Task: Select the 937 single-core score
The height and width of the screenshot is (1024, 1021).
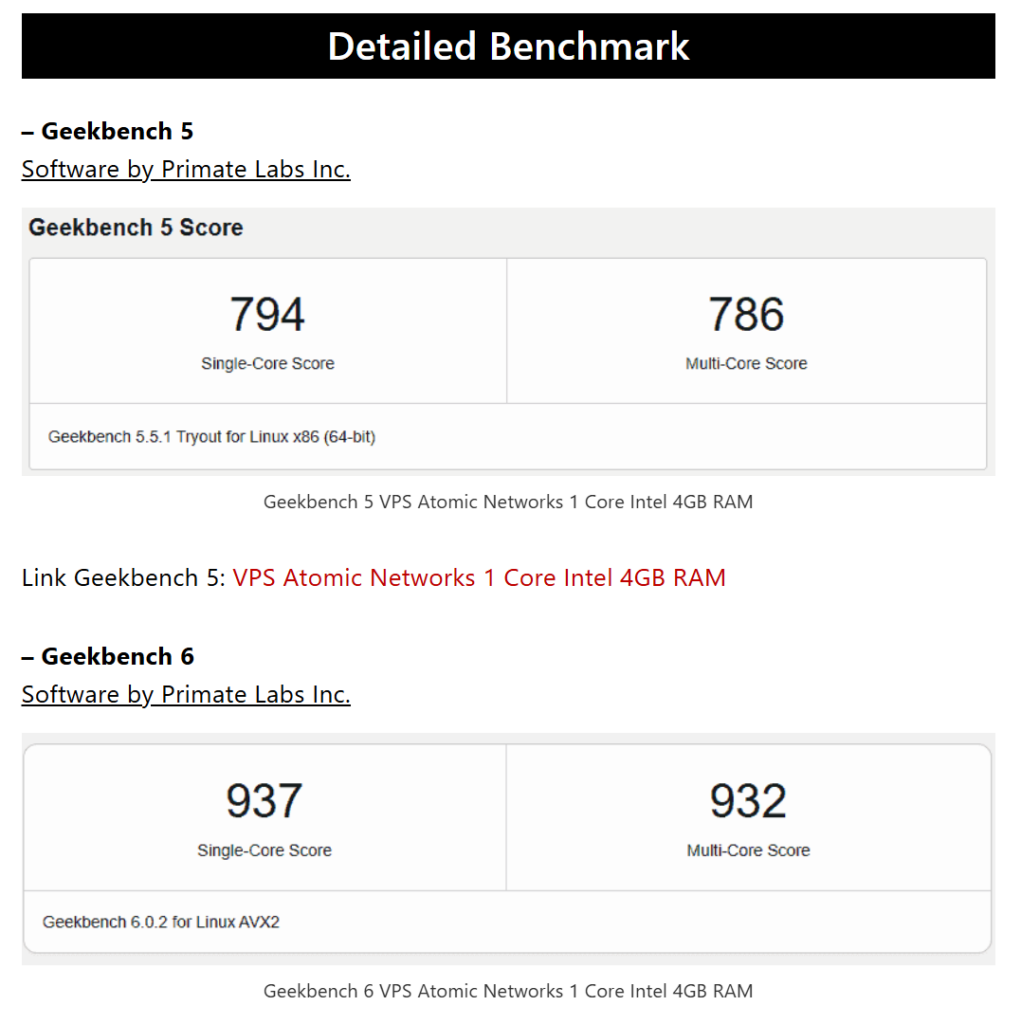Action: pyautogui.click(x=264, y=801)
